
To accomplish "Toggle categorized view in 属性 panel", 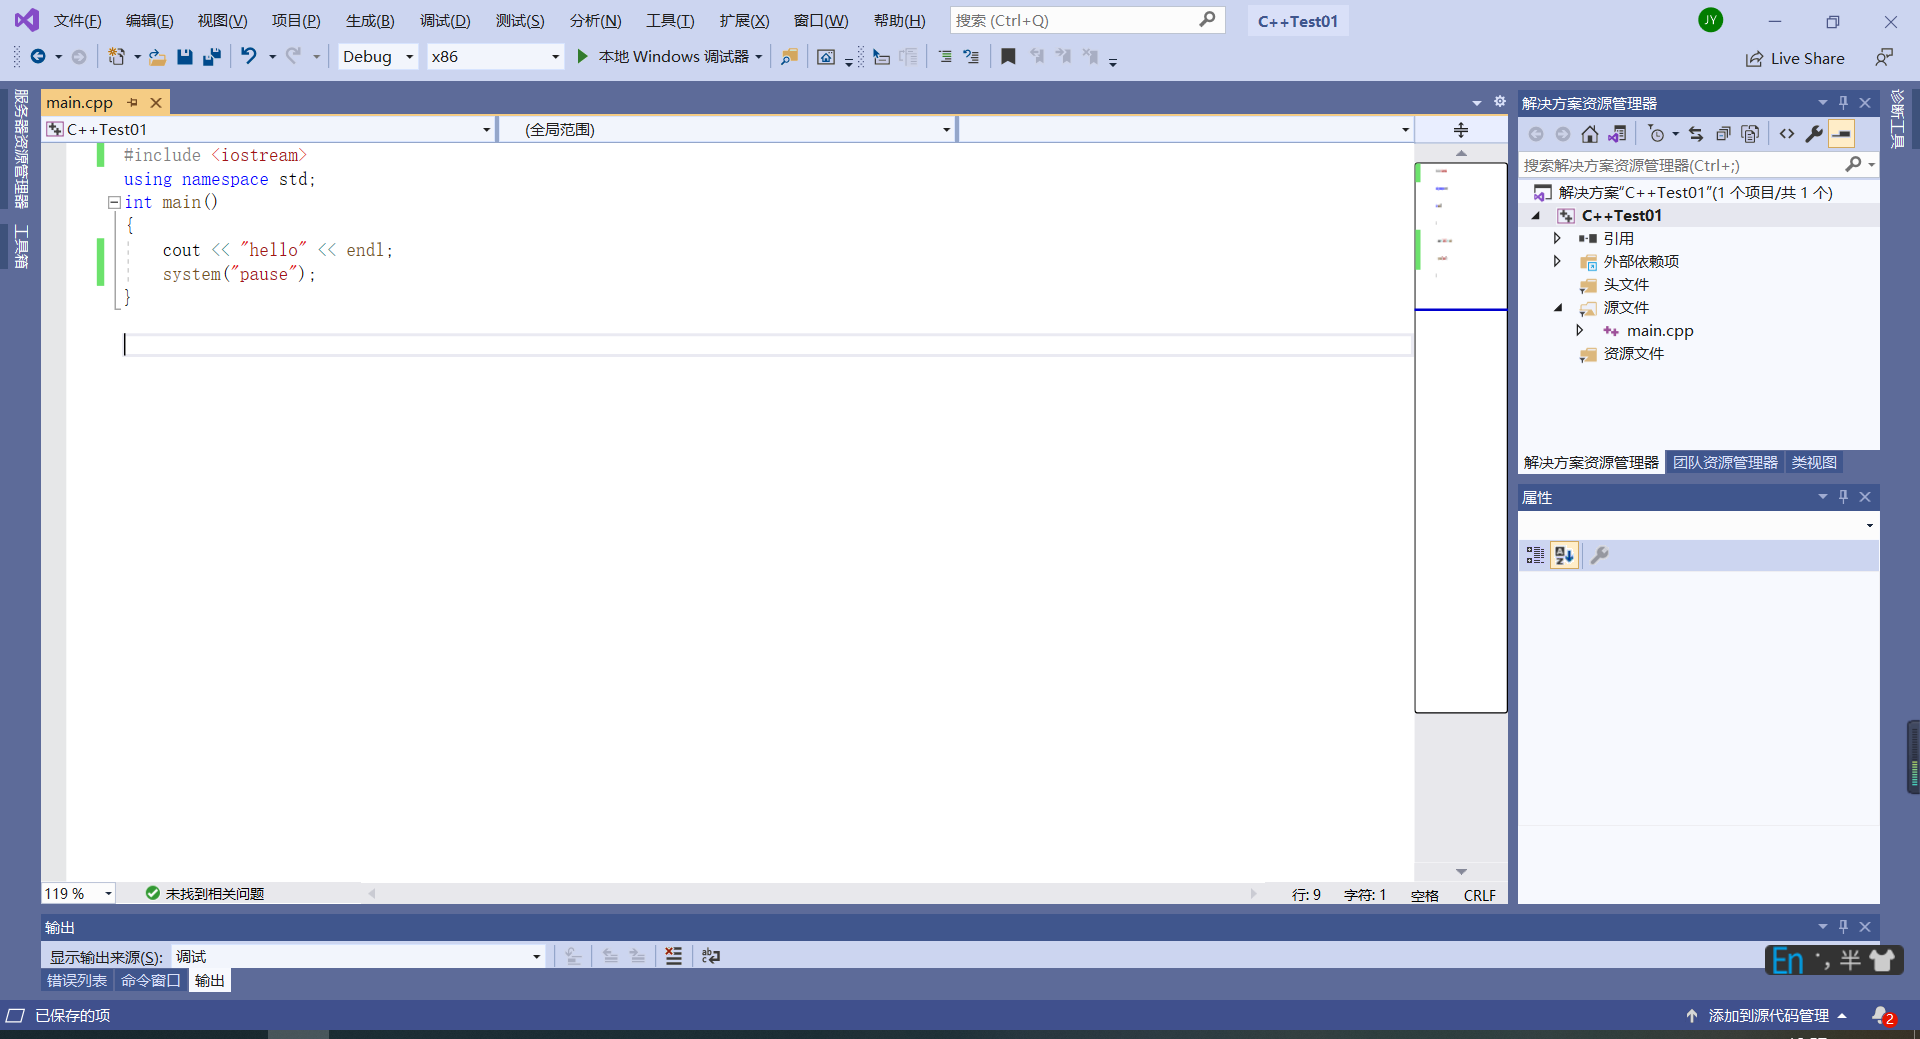I will coord(1535,555).
